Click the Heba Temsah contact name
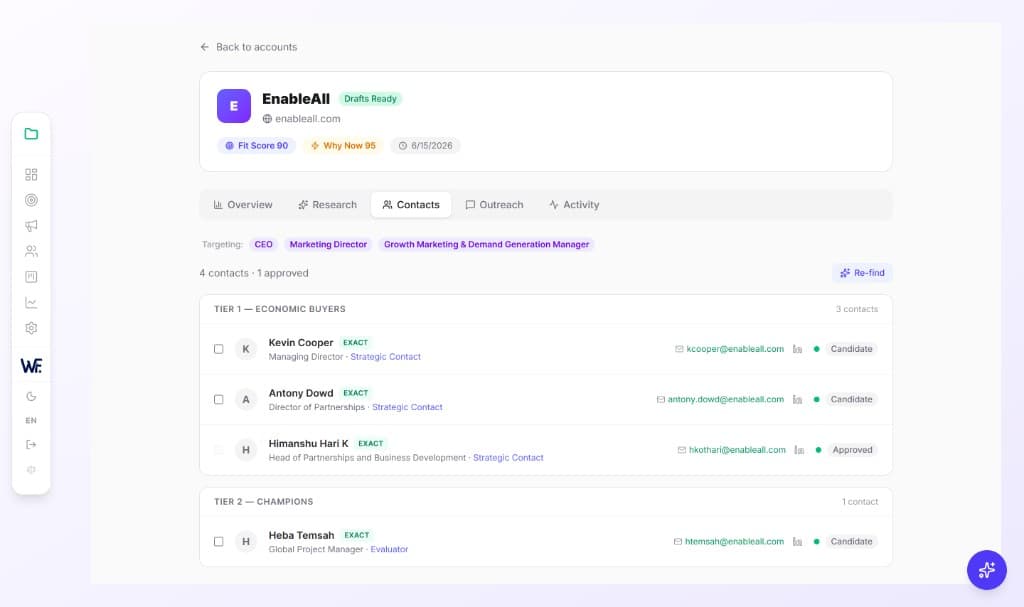 tap(301, 535)
